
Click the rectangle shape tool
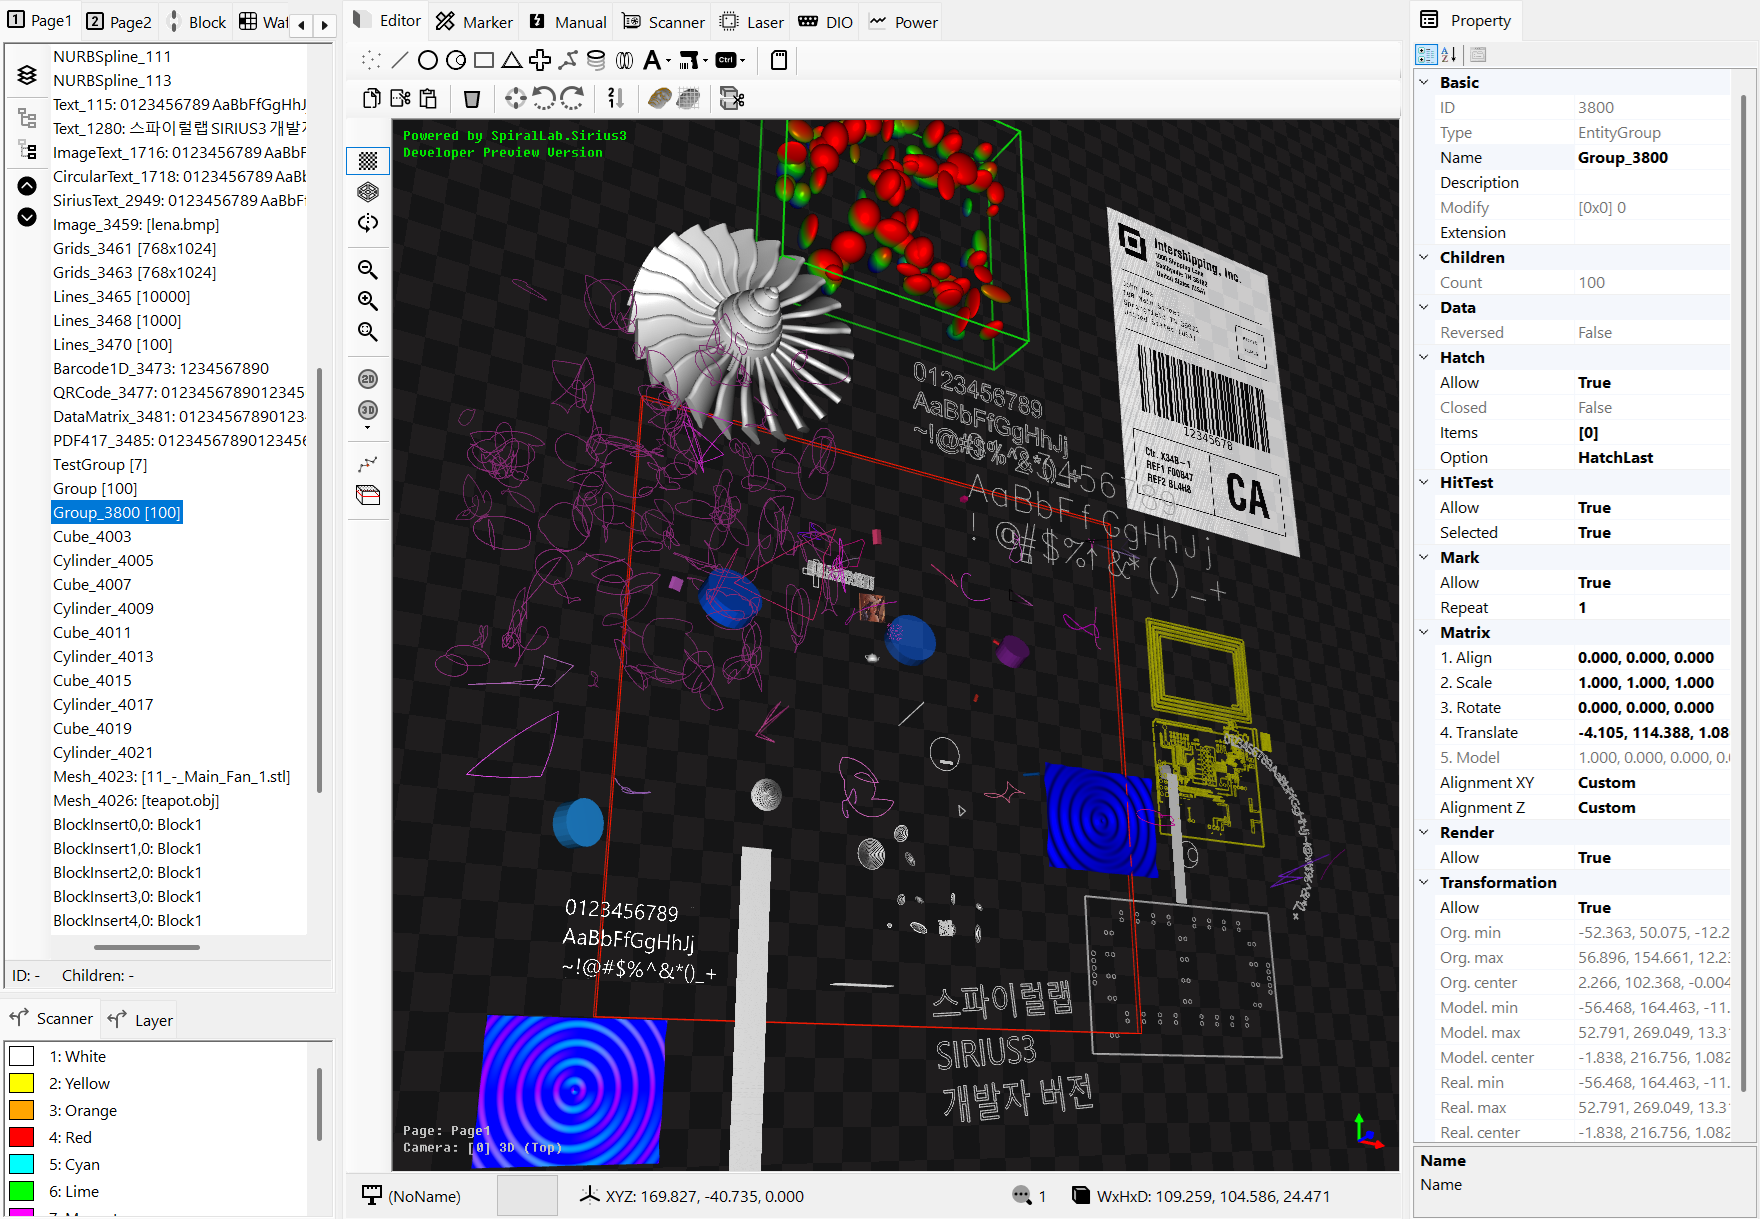[x=484, y=61]
